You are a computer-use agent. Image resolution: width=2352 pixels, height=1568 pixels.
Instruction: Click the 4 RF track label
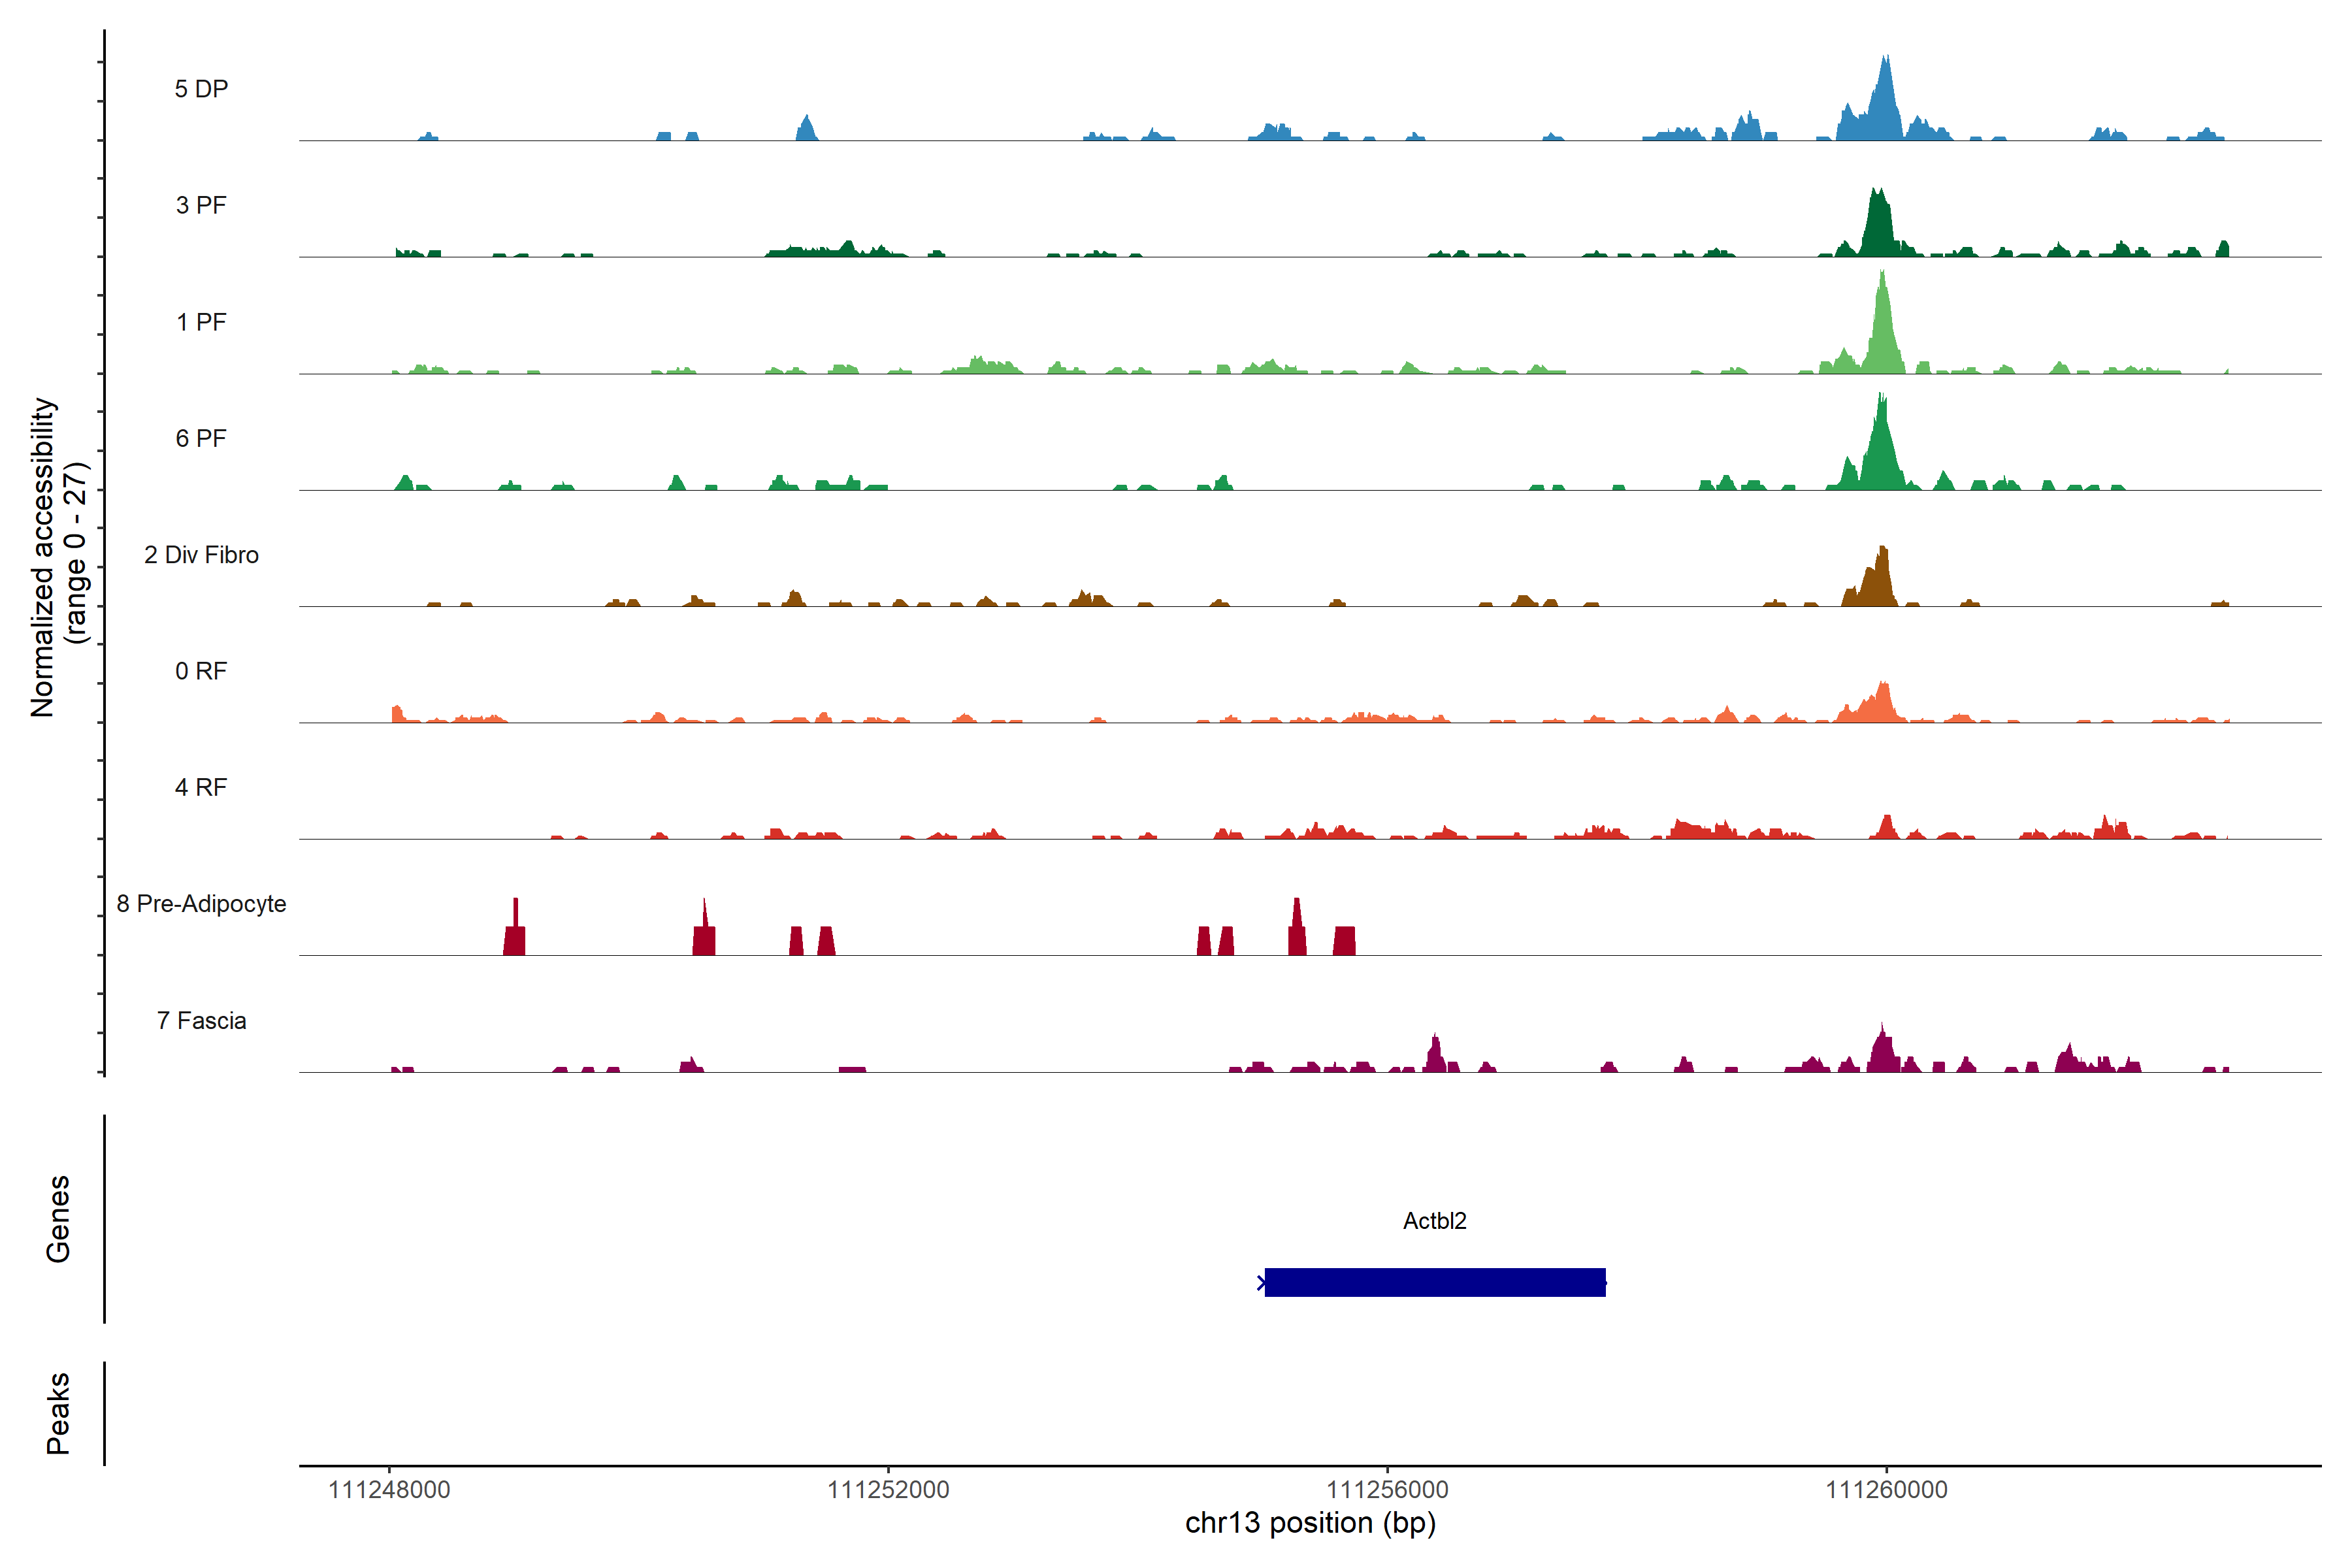coord(201,787)
